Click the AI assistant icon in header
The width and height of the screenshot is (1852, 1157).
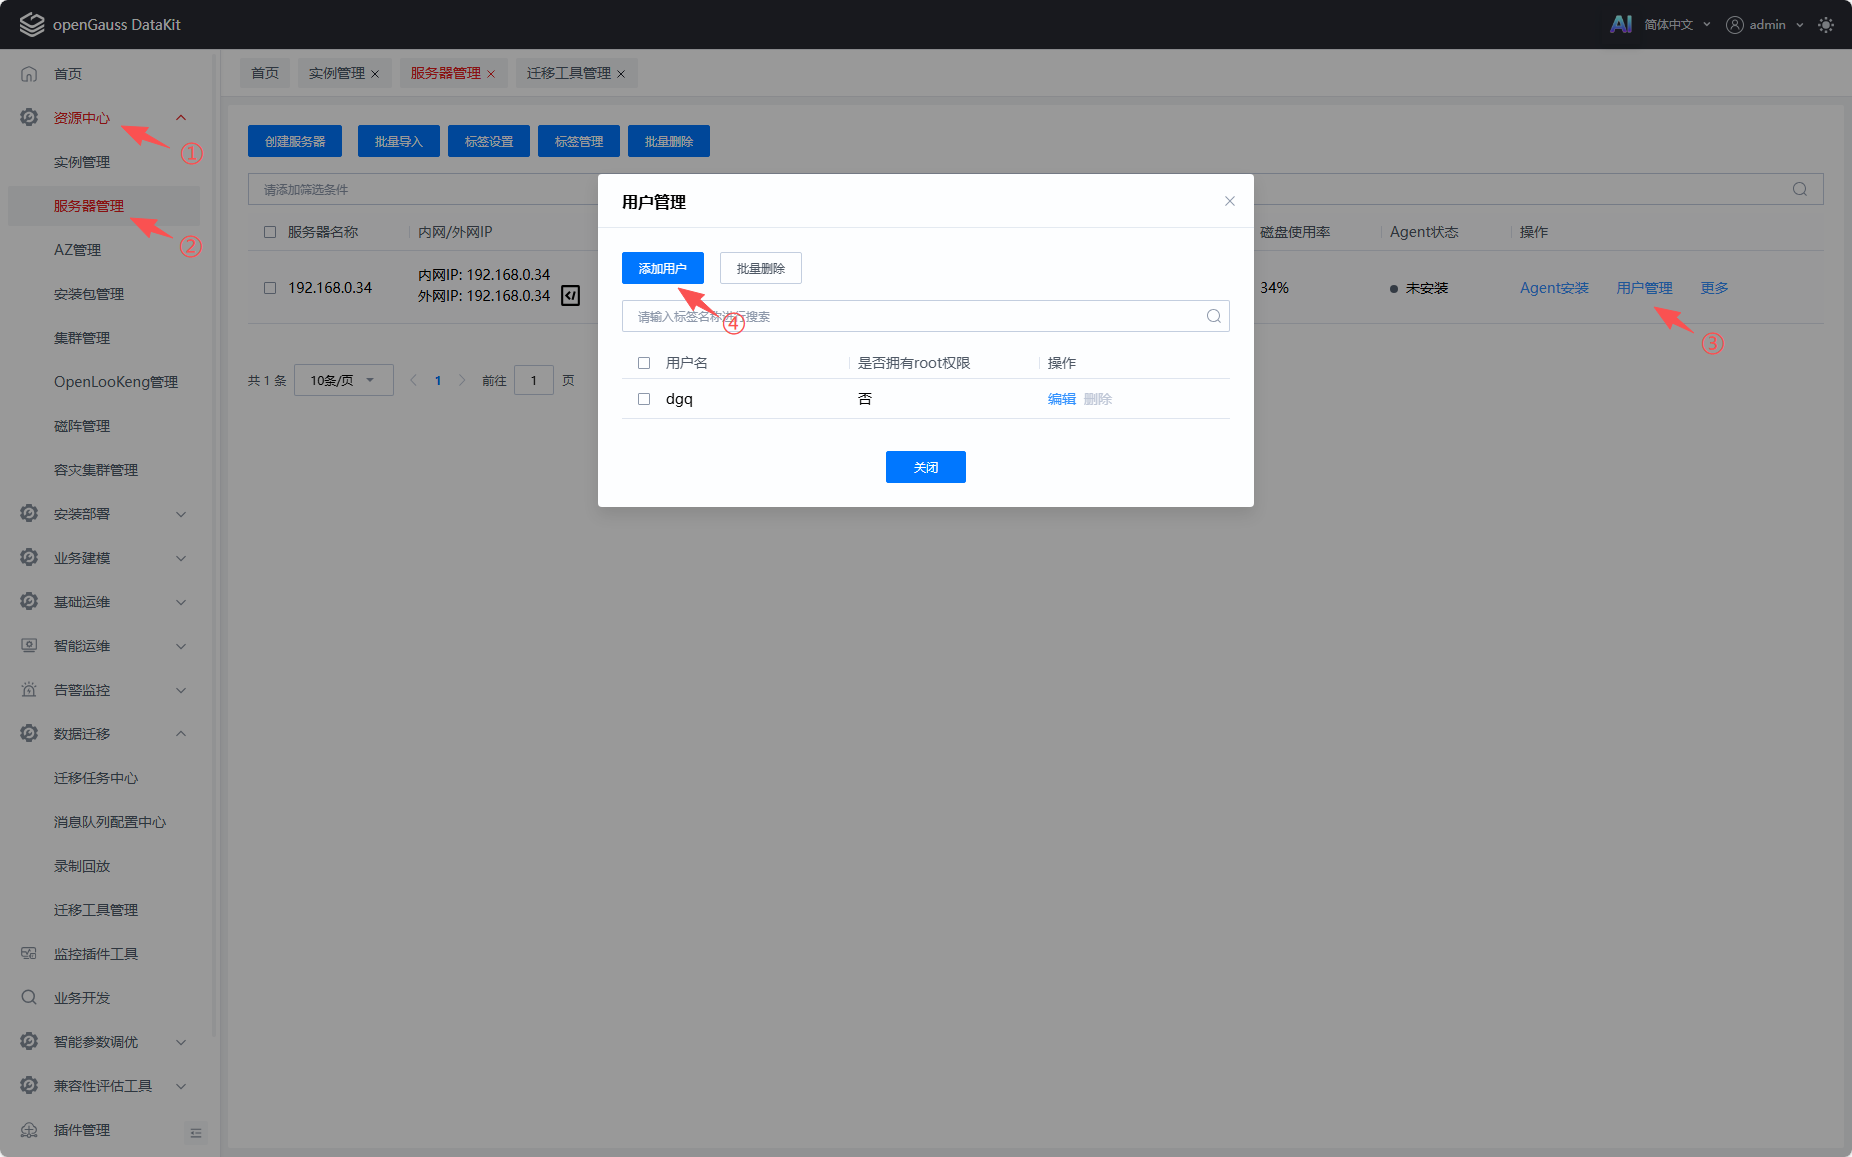point(1620,24)
